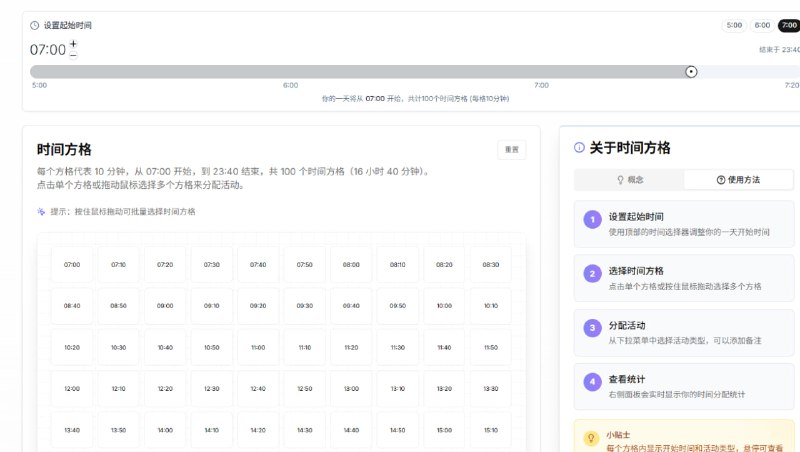This screenshot has height=452, width=800.
Task: Select the 09:00 time block
Action: click(x=165, y=306)
